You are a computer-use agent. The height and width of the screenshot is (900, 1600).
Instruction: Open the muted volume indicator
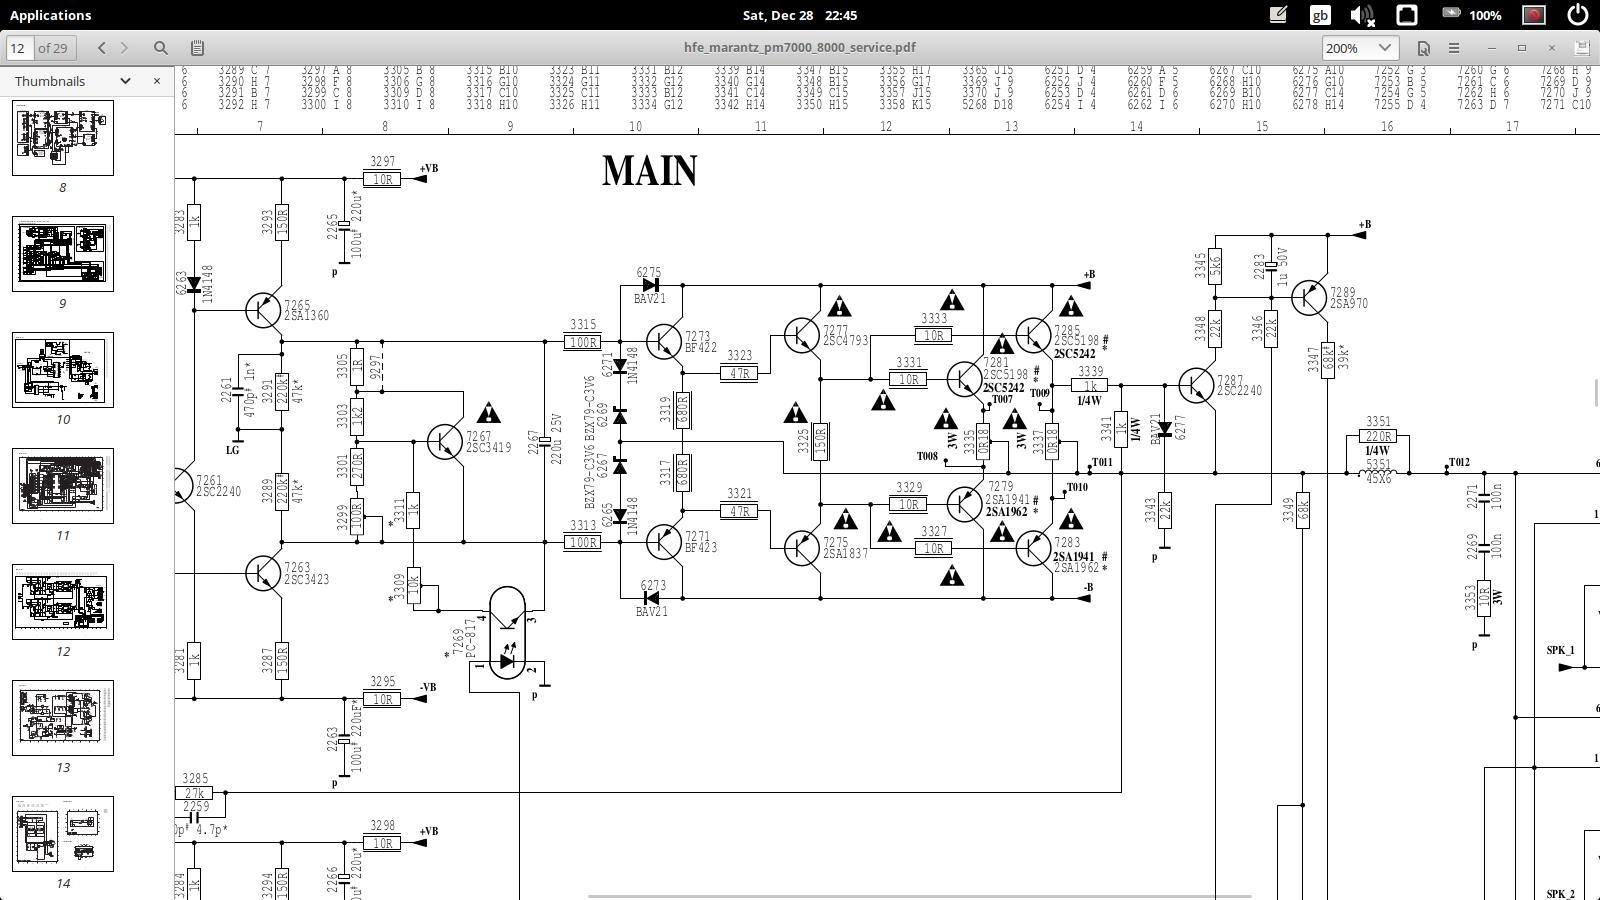tap(1362, 15)
